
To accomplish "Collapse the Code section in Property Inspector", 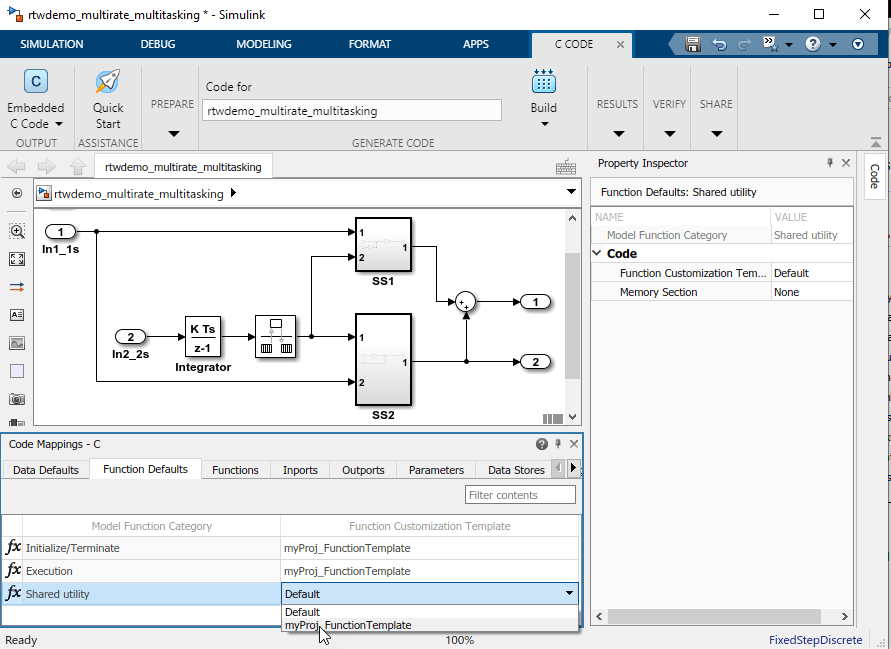I will click(x=598, y=254).
